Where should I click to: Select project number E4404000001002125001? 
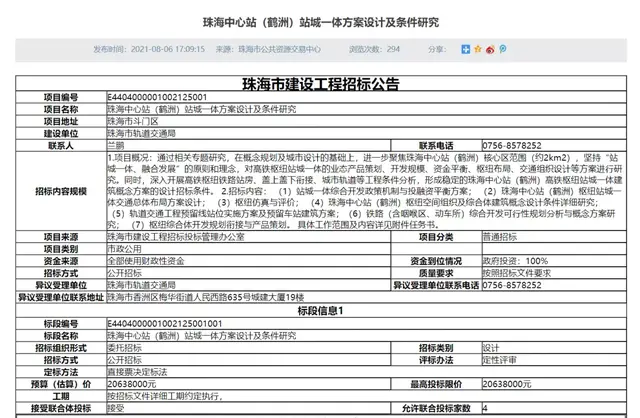coord(157,97)
